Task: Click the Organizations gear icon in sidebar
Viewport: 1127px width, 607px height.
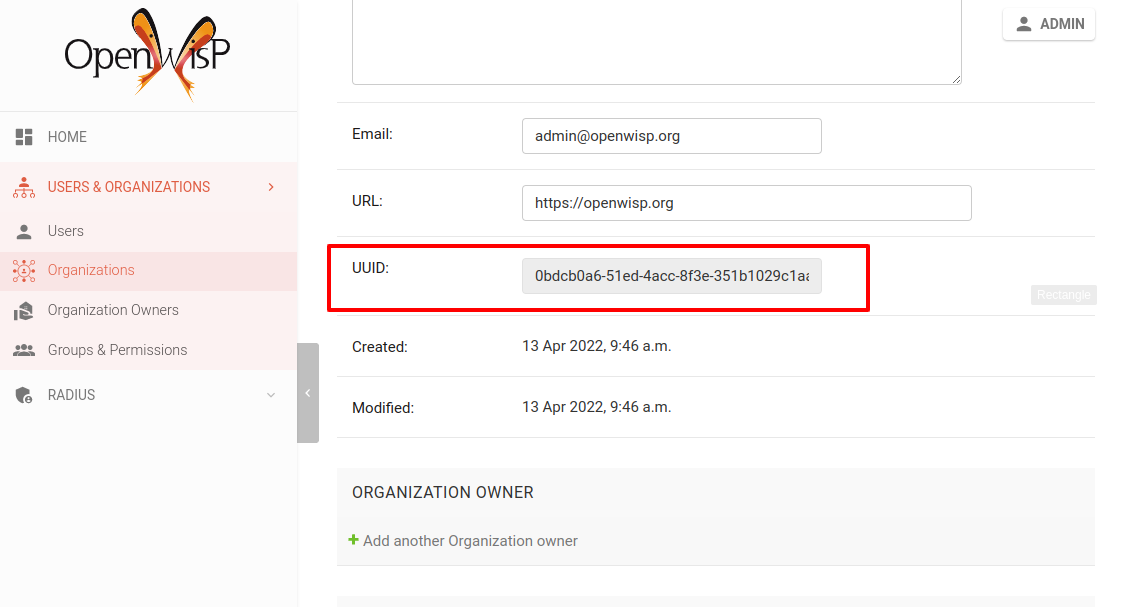Action: pos(24,270)
